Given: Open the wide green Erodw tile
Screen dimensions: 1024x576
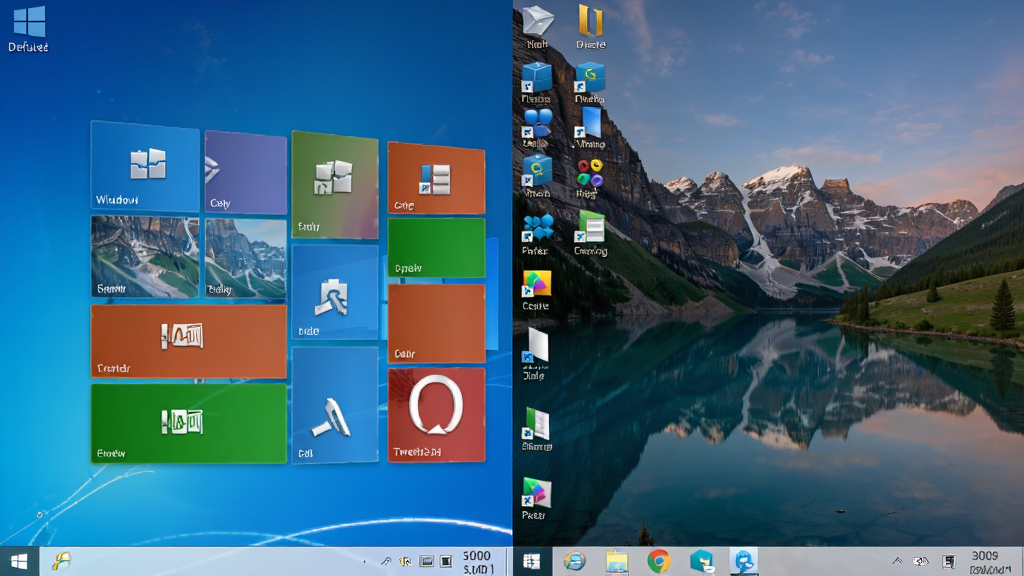Looking at the screenshot, I should (189, 424).
